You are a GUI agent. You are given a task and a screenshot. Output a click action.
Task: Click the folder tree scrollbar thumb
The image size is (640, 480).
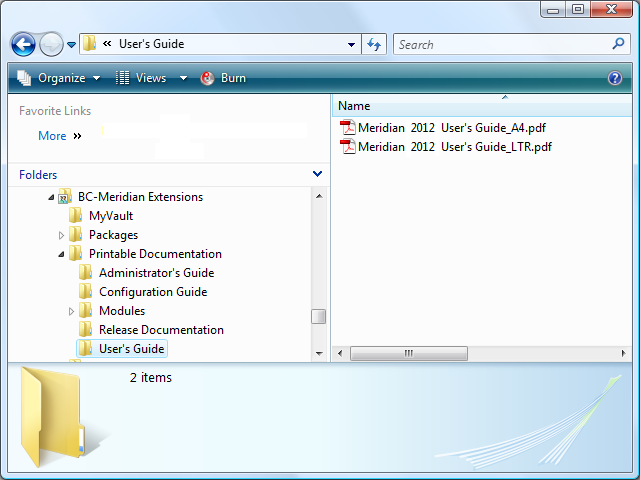pos(318,316)
